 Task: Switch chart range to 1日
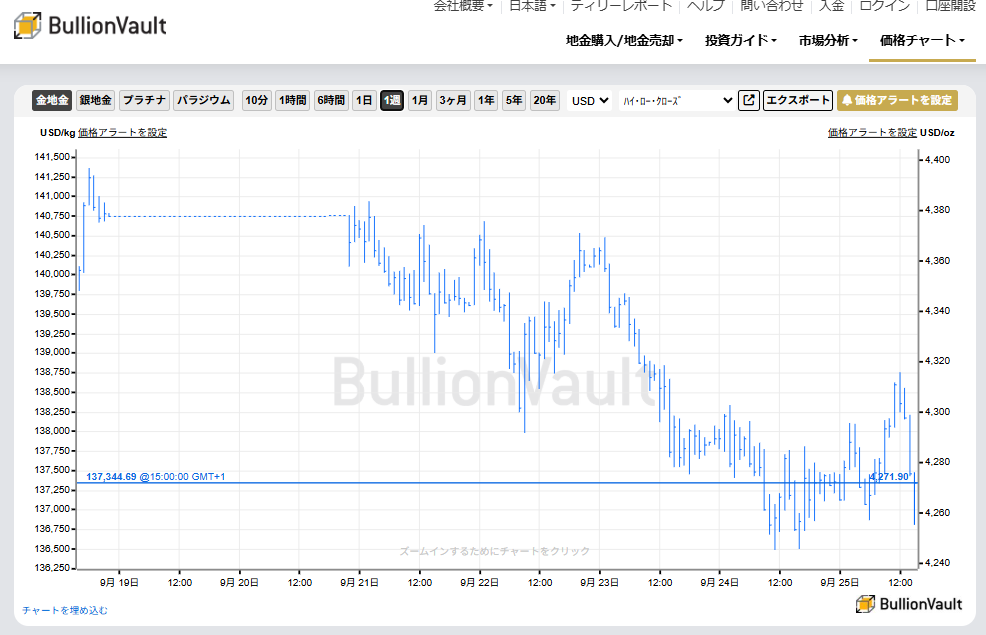coord(364,100)
